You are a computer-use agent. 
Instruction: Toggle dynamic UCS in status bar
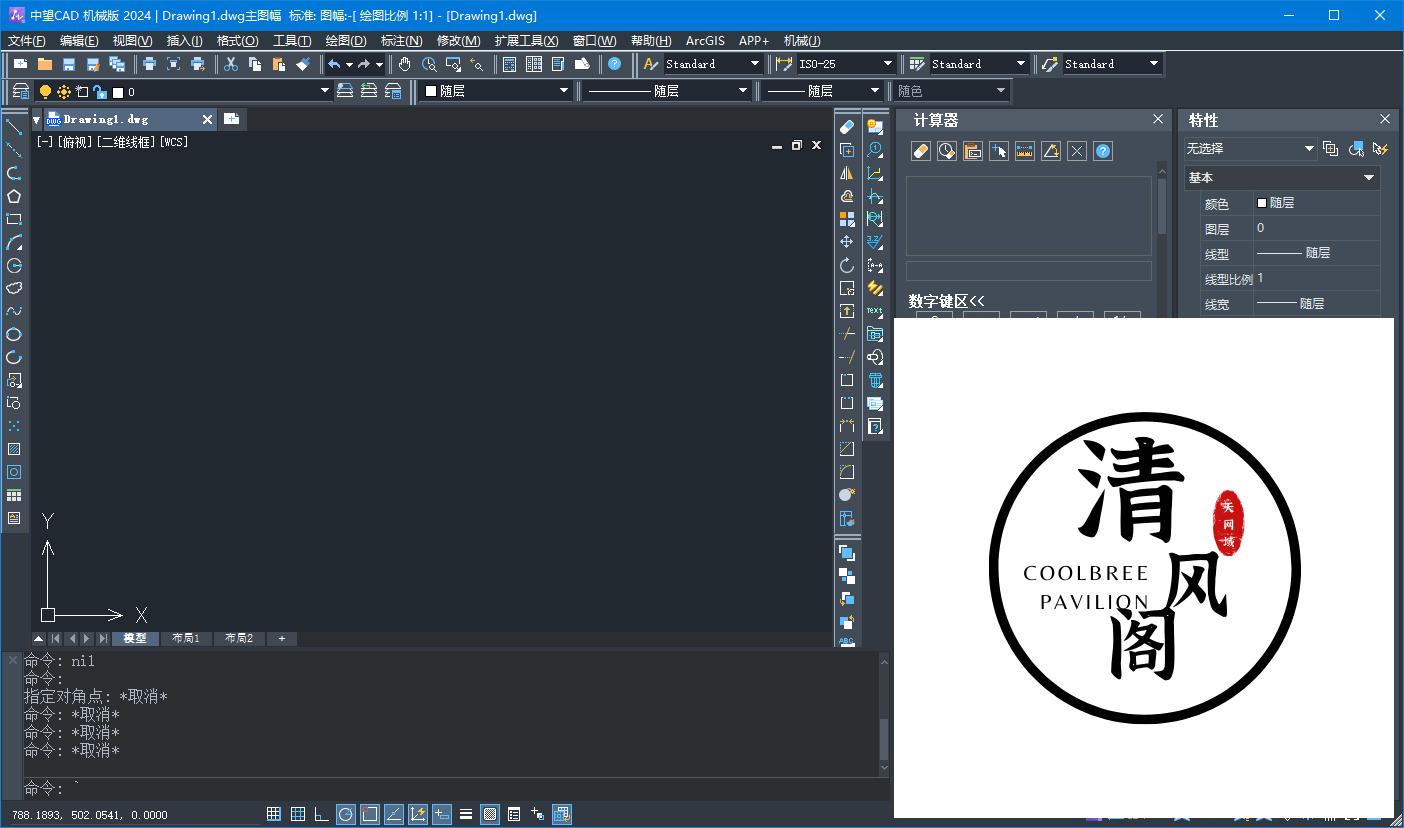point(418,814)
